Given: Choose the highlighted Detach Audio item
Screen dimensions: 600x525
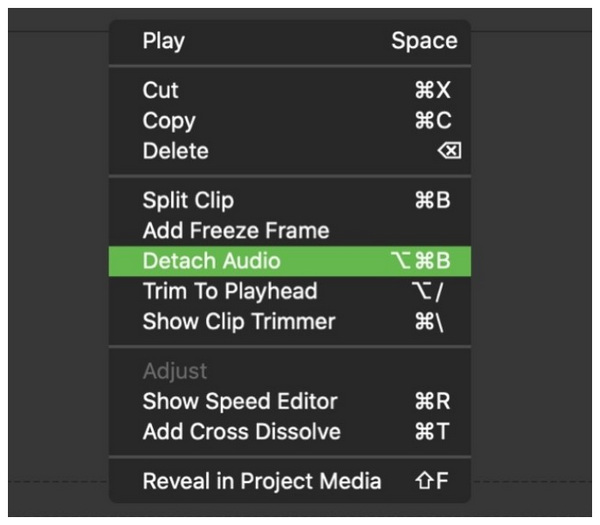Looking at the screenshot, I should (x=211, y=261).
